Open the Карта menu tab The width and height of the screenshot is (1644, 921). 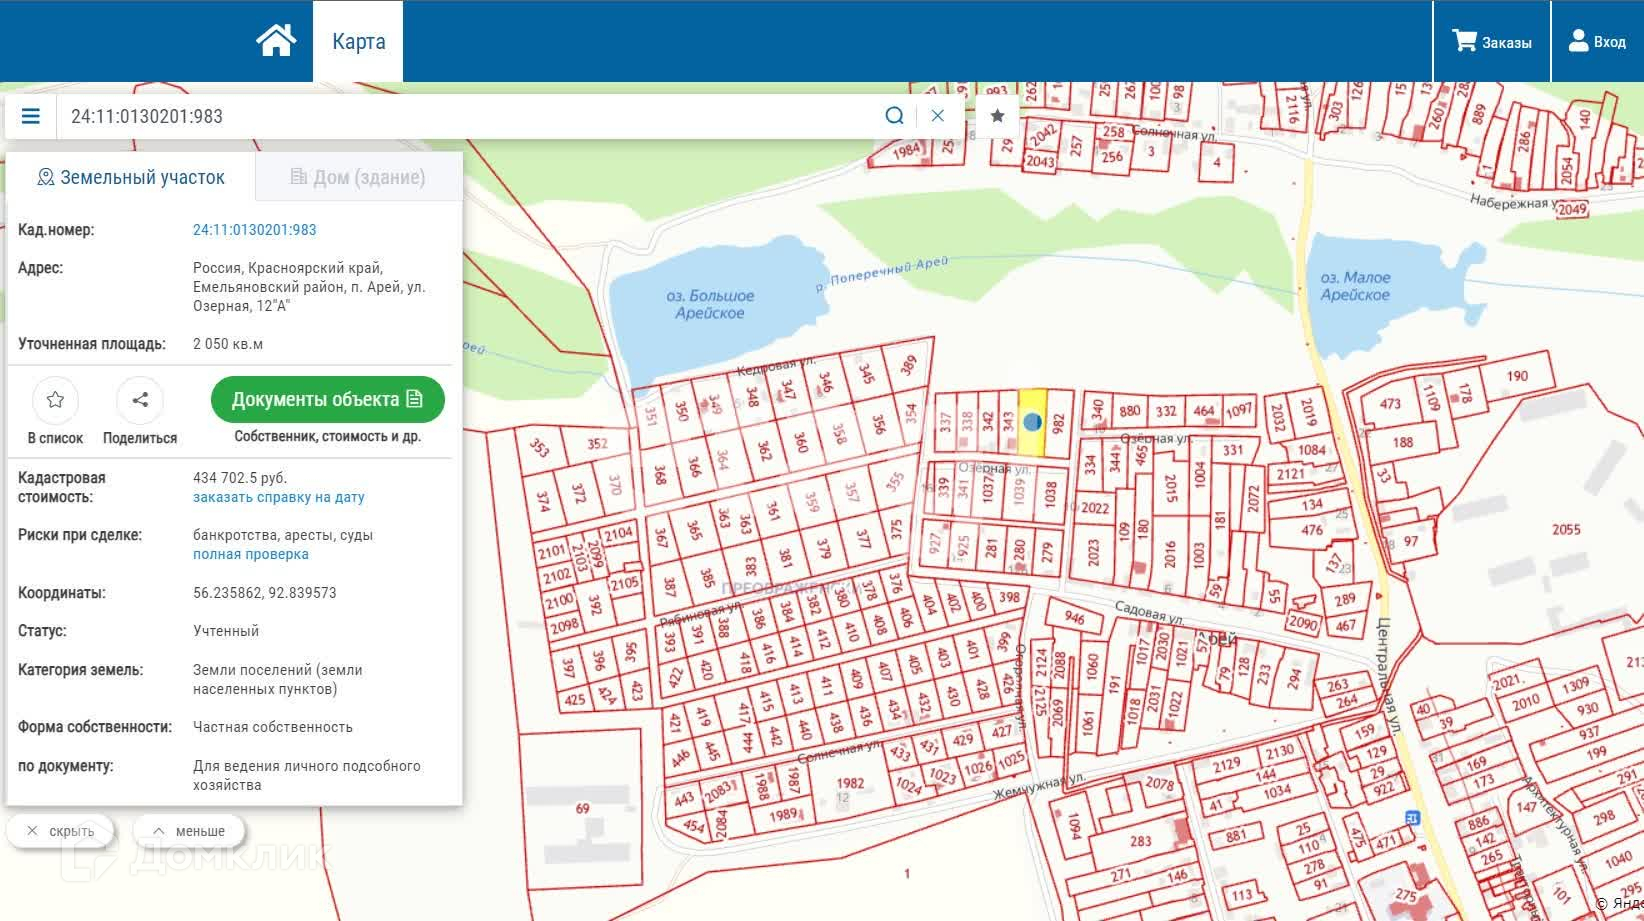coord(358,42)
